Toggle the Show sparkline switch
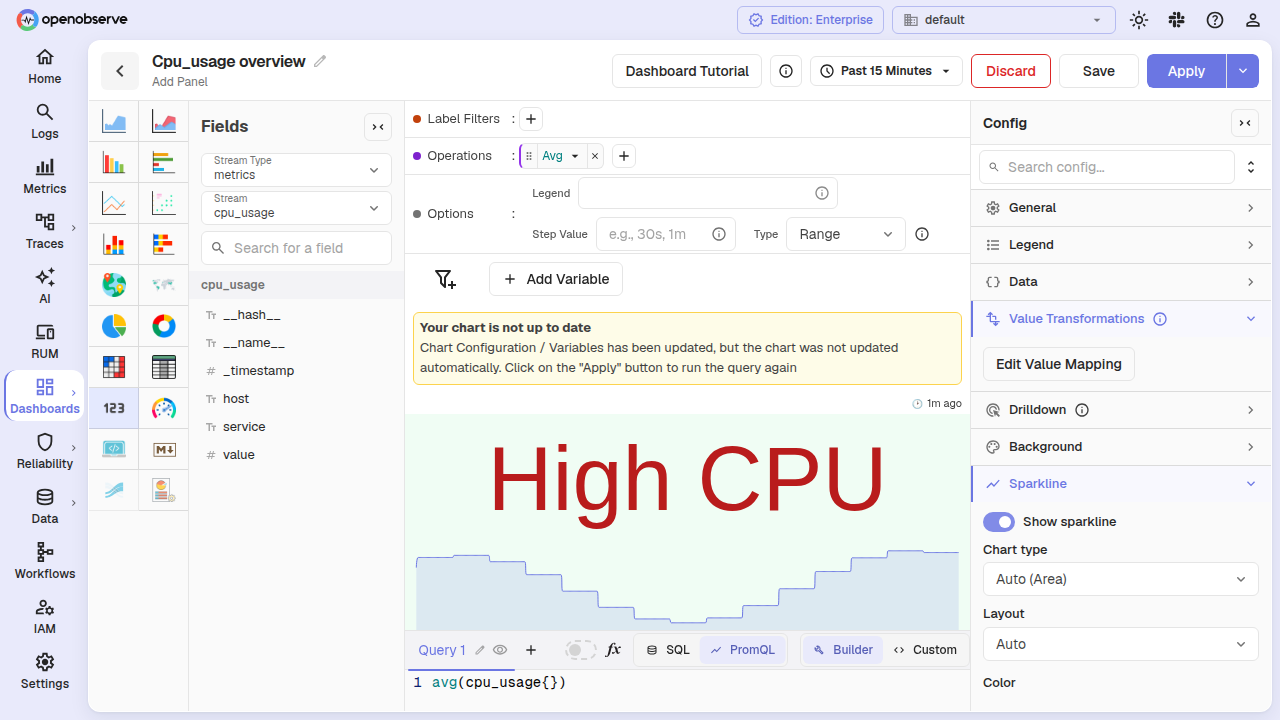The width and height of the screenshot is (1280, 720). point(999,522)
